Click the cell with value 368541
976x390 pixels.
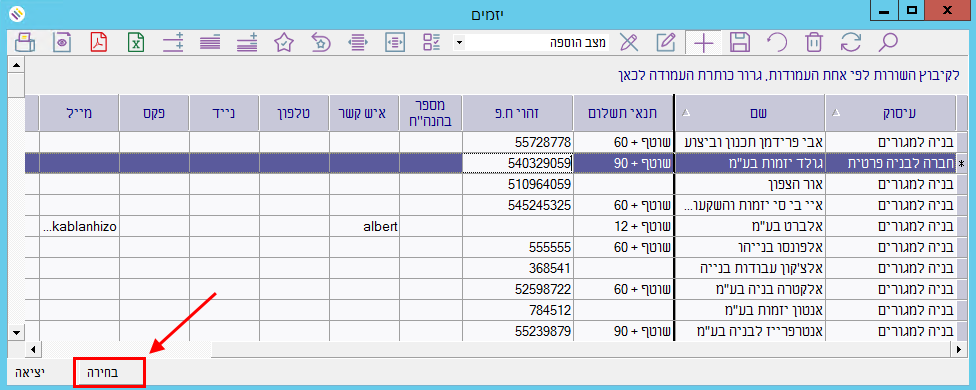[x=517, y=269]
